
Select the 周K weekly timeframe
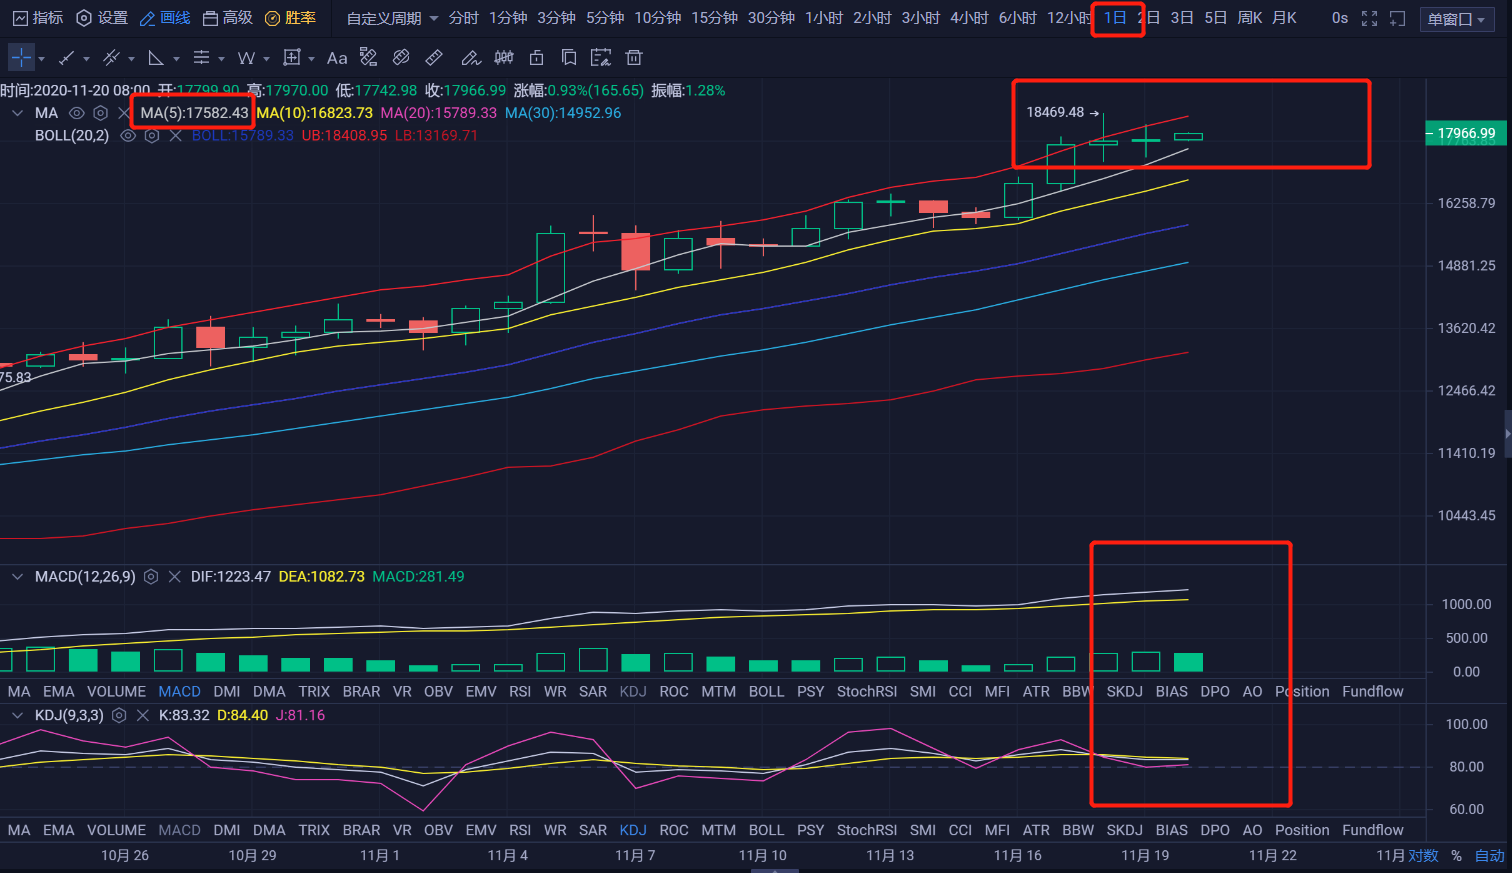1249,18
